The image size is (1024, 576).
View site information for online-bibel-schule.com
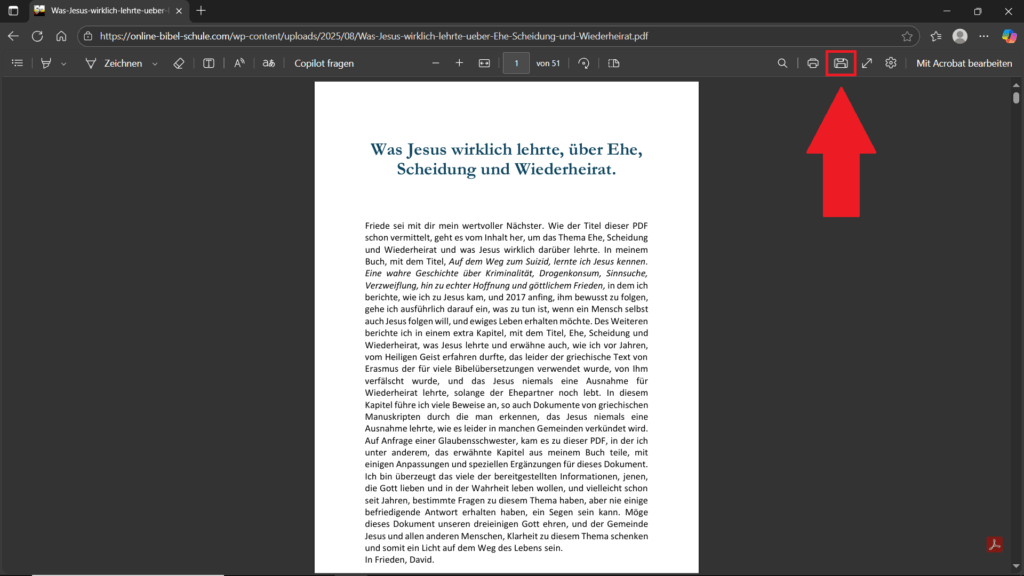88,37
